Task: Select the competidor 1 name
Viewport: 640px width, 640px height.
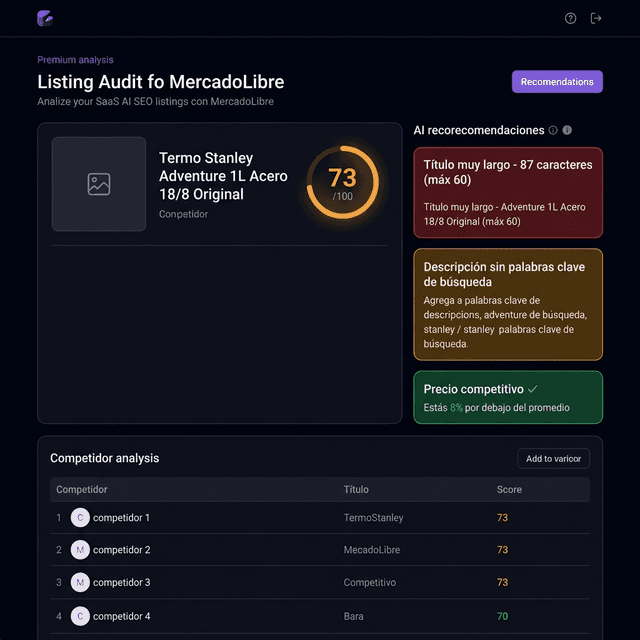Action: (121, 518)
